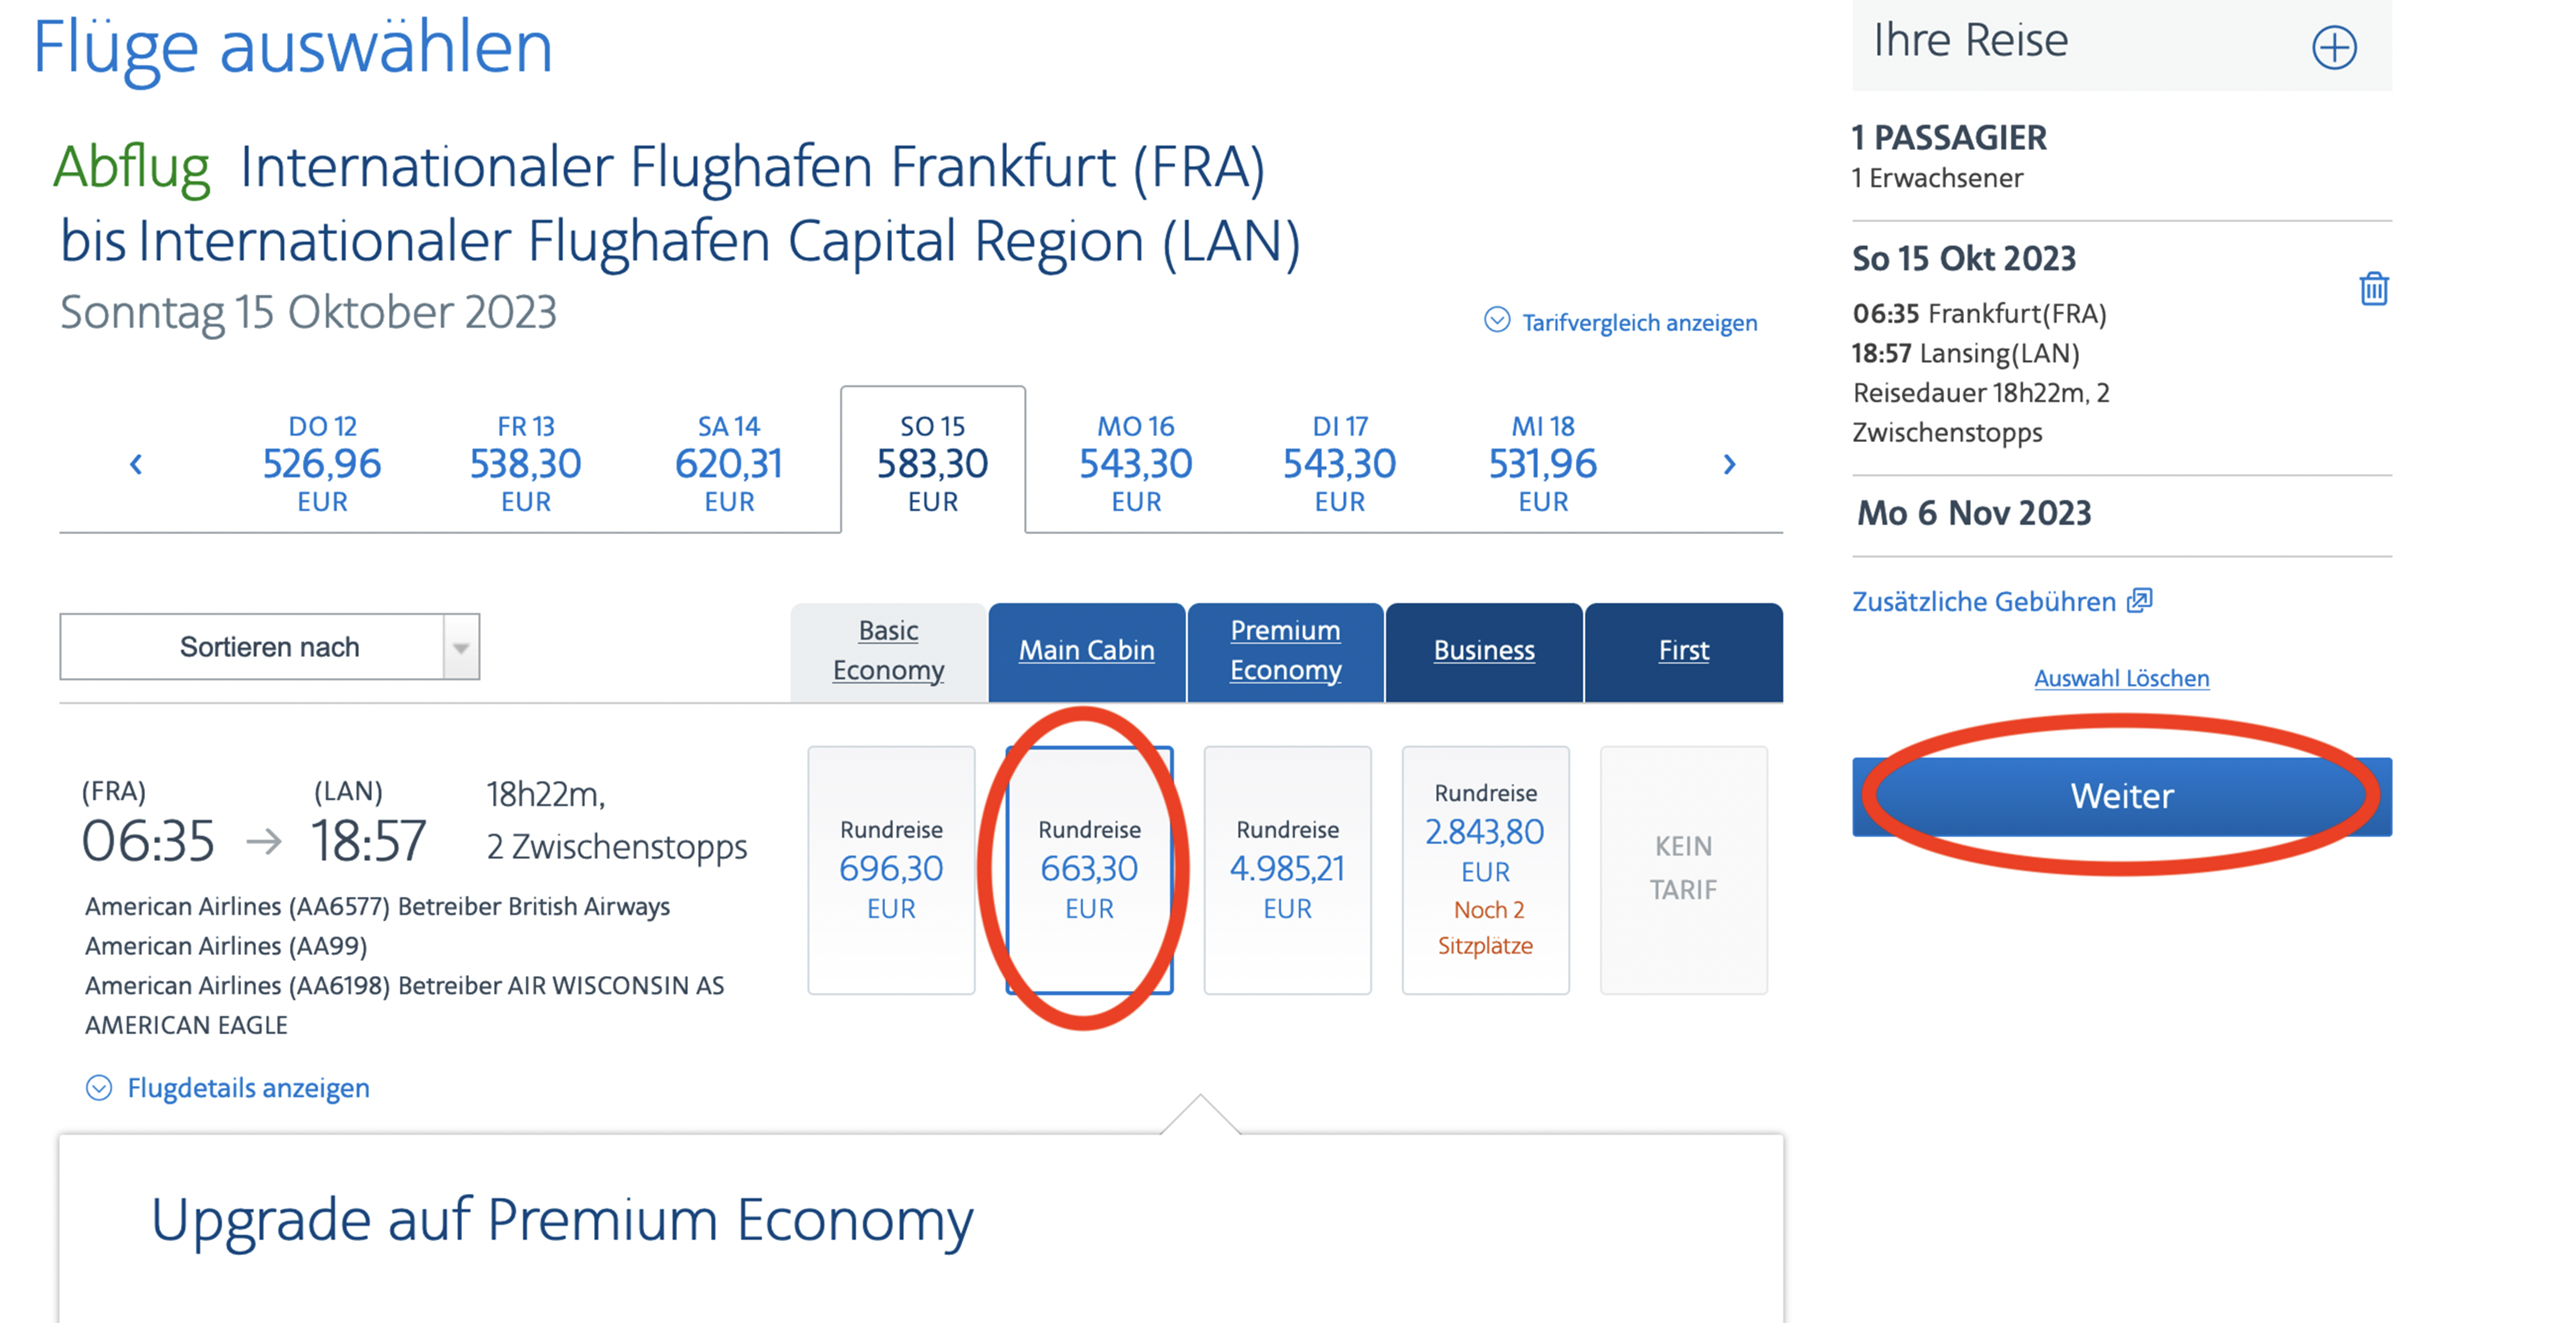Select the Premium Economy fare of 4.985,21 EUR

point(1287,870)
